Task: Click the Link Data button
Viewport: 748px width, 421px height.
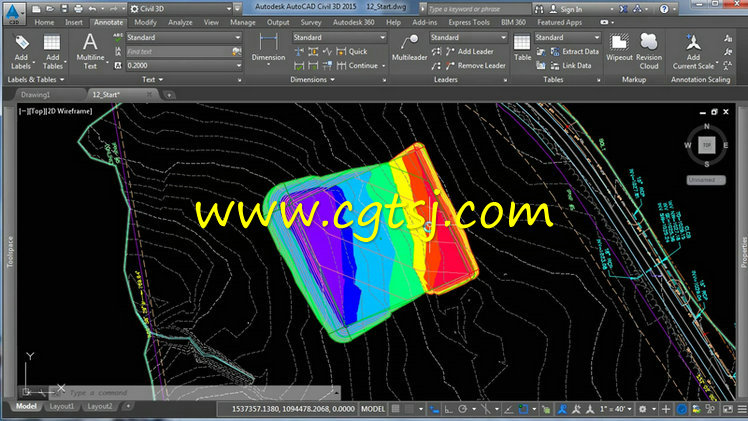Action: click(x=571, y=66)
